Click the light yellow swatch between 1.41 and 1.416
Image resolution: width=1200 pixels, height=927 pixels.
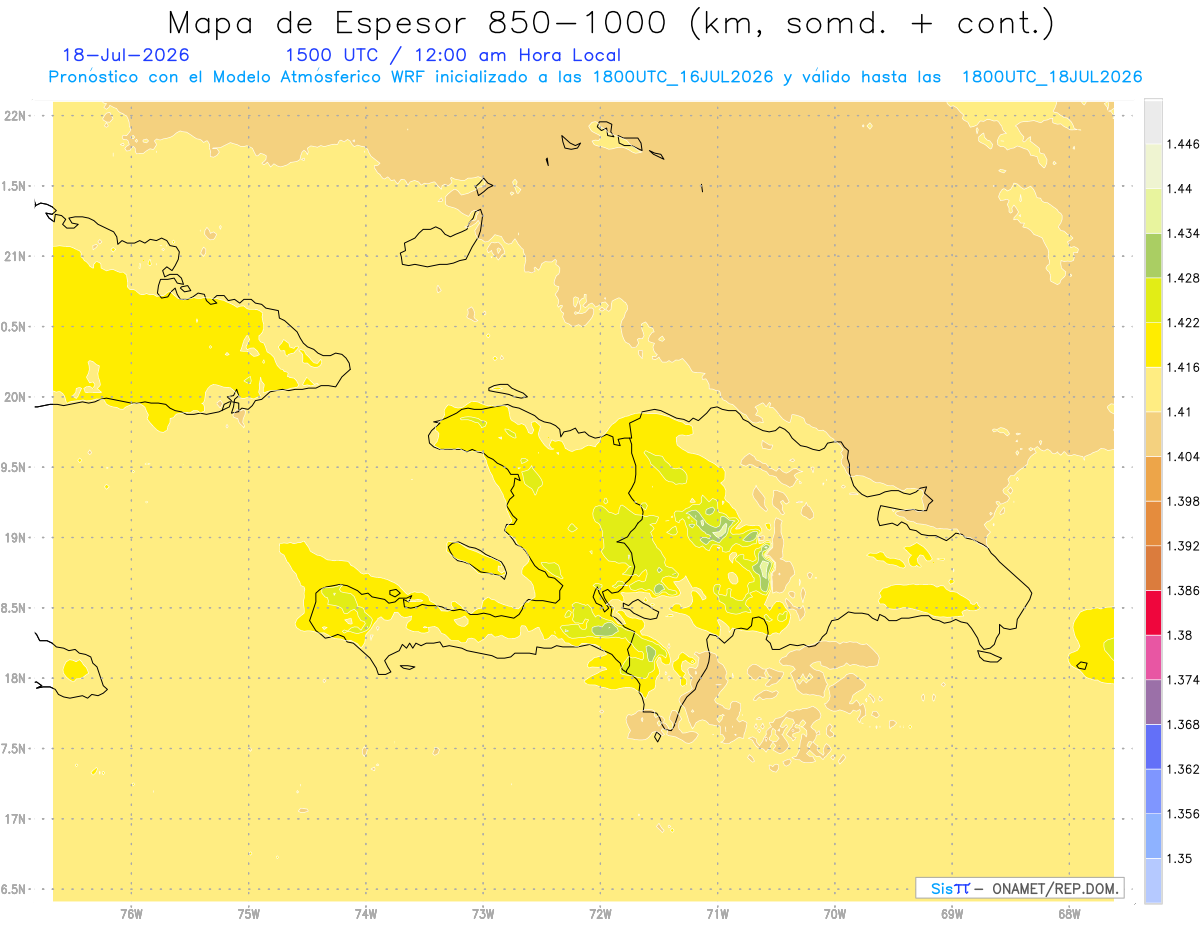(1153, 390)
